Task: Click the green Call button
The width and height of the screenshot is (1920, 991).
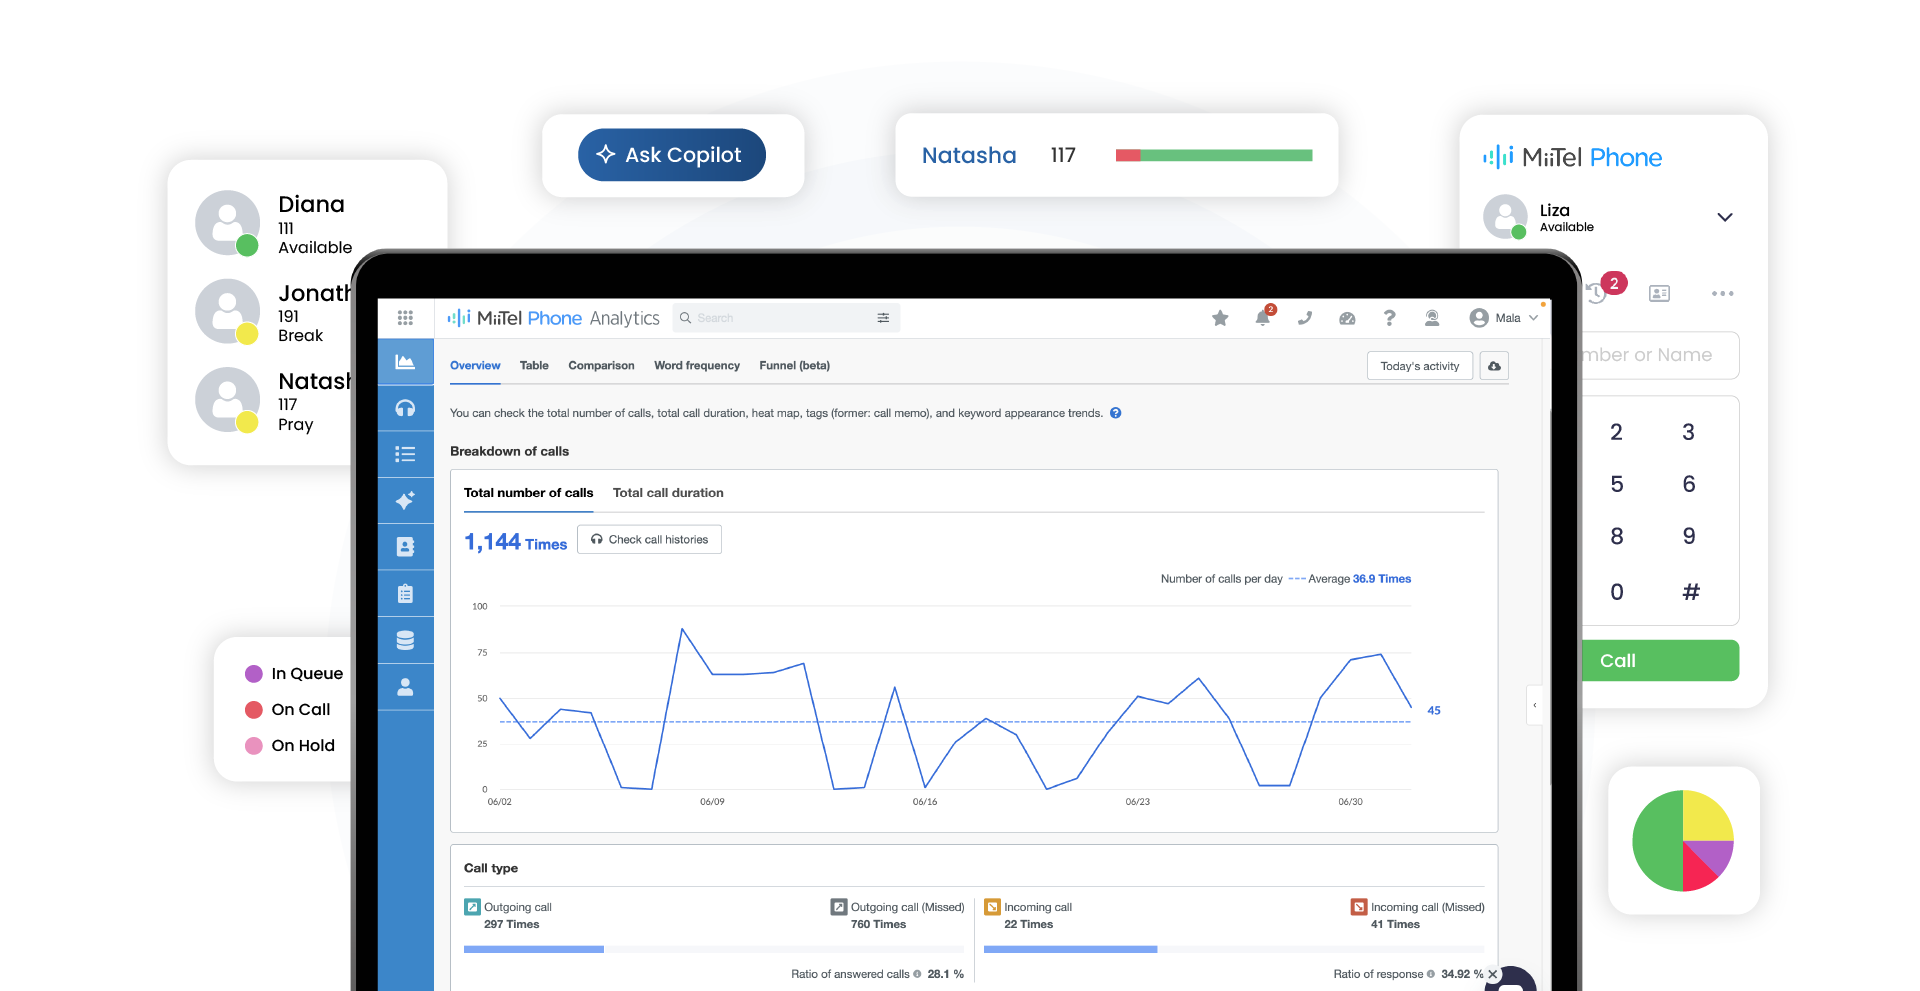Action: pos(1660,661)
